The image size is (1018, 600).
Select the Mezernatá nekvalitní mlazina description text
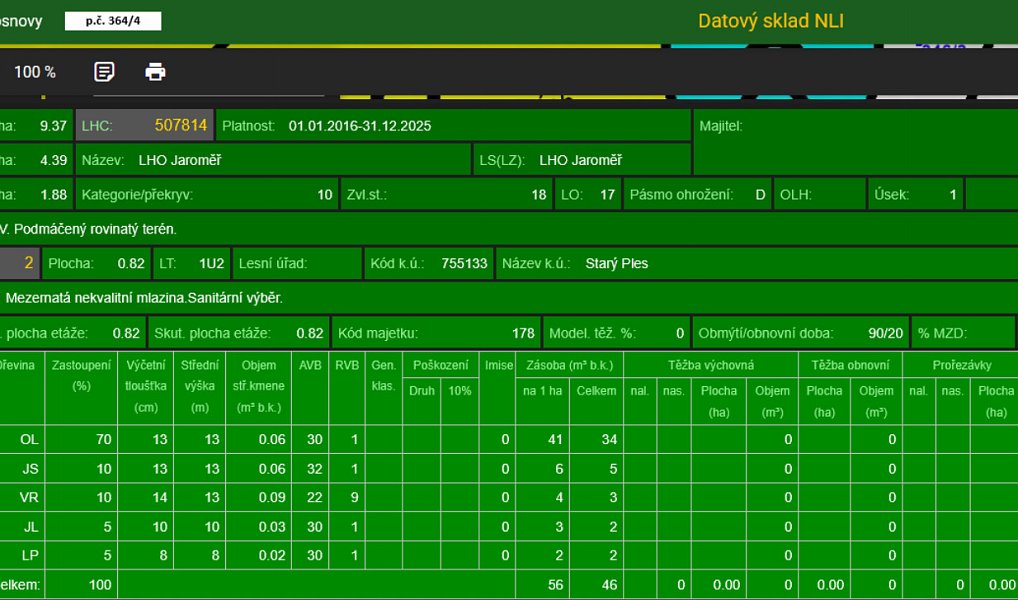(x=144, y=298)
